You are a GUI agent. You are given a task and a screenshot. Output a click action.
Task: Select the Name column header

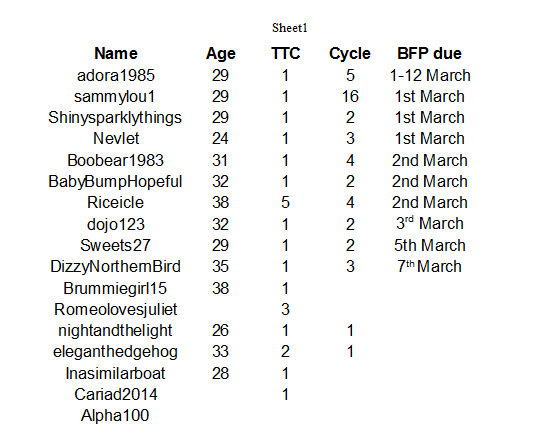[x=116, y=53]
